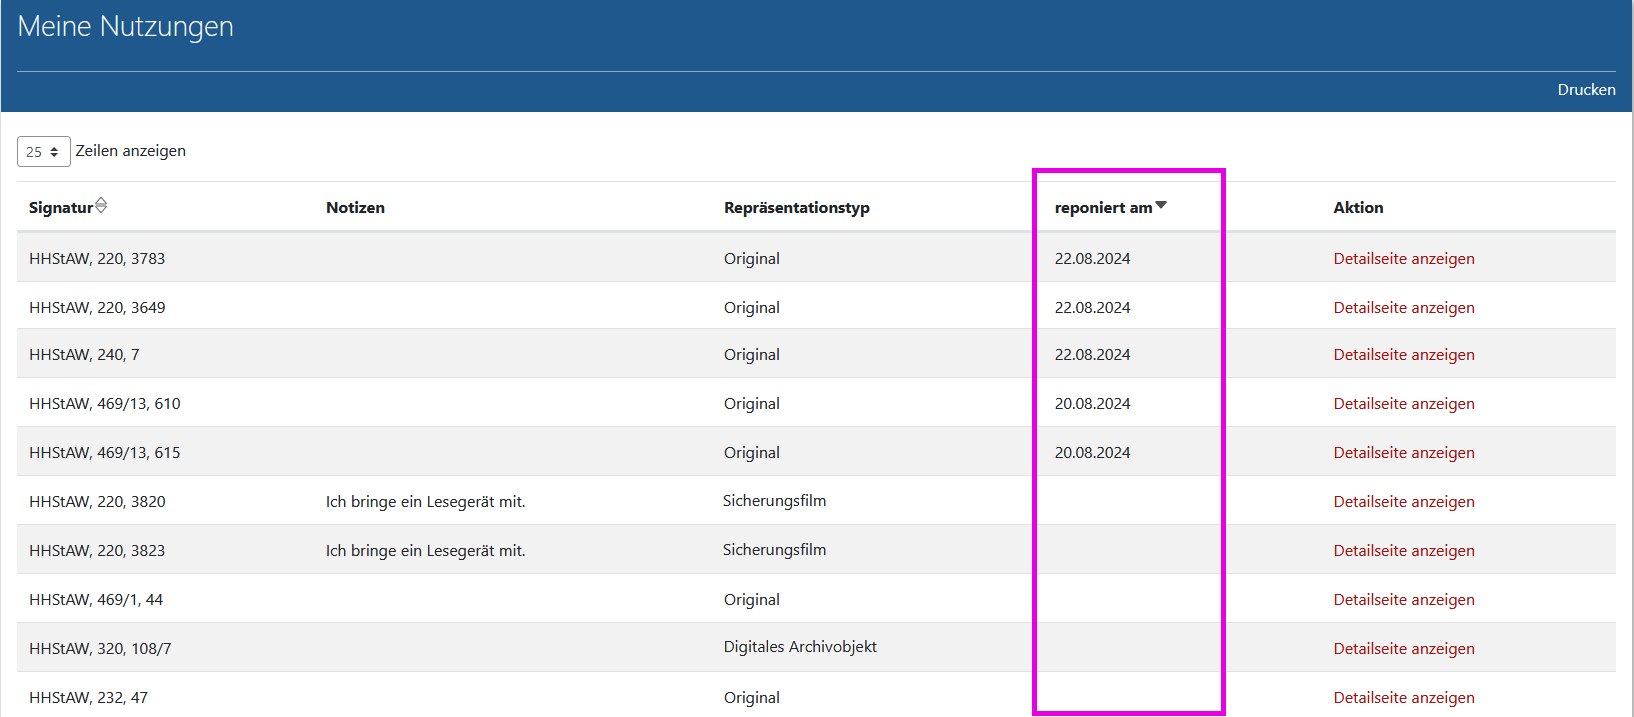Click Sicherungsfilm in HHStAW, 220, 3820 row
Viewport: 1634px width, 717px height.
775,501
